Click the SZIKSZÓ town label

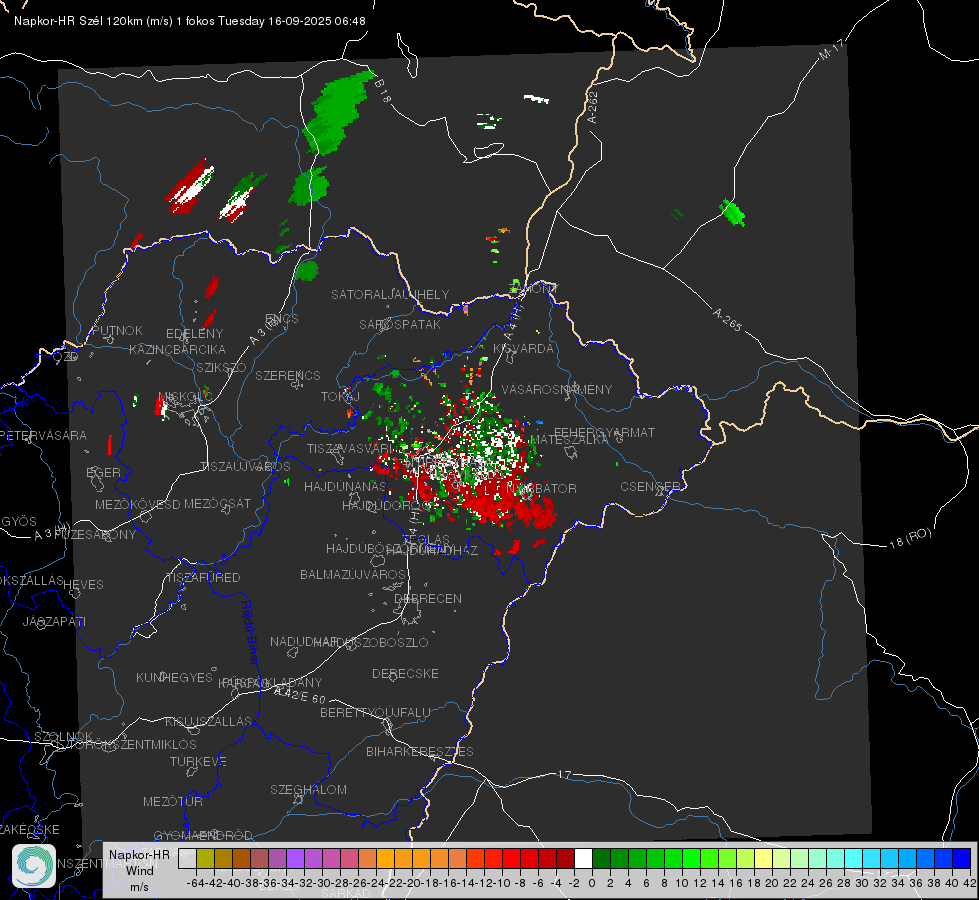pos(221,368)
